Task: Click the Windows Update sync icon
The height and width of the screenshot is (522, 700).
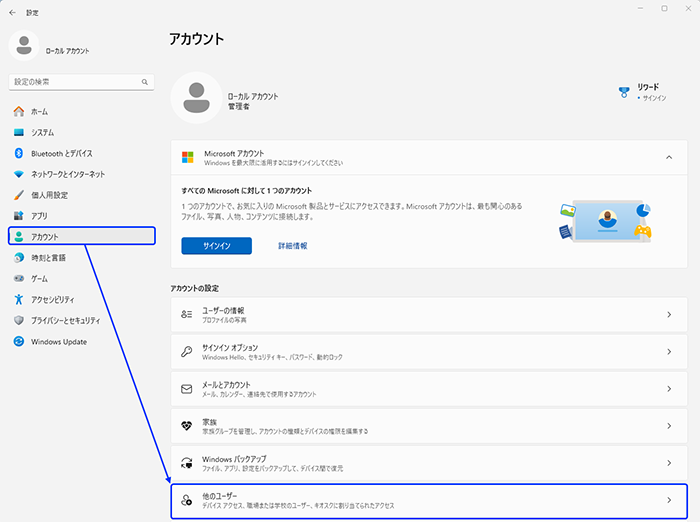Action: point(18,341)
